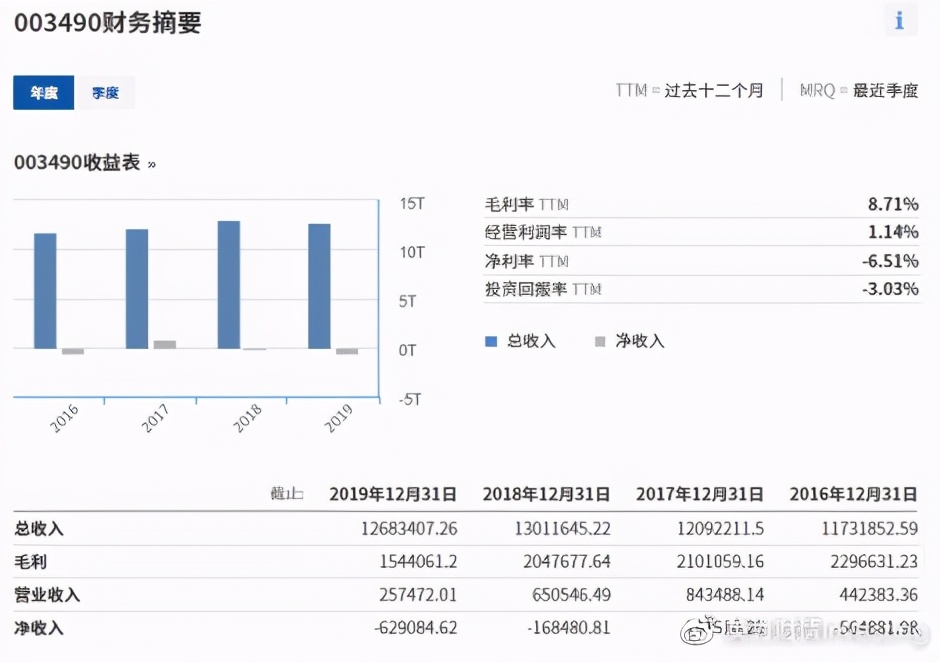Select the 年度 tab
The height and width of the screenshot is (662, 940).
(x=43, y=92)
